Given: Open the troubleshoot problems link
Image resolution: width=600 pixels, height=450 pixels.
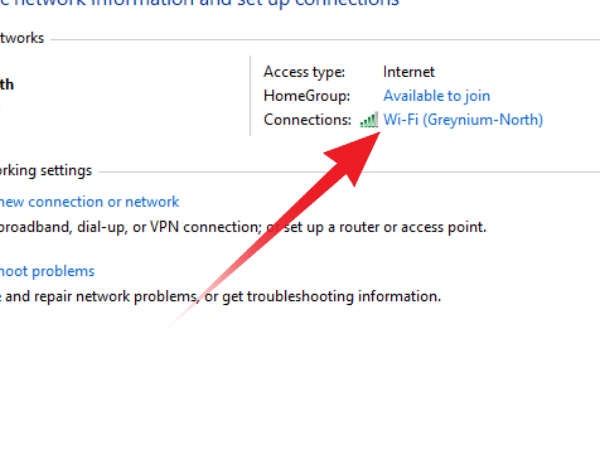Looking at the screenshot, I should tap(48, 271).
